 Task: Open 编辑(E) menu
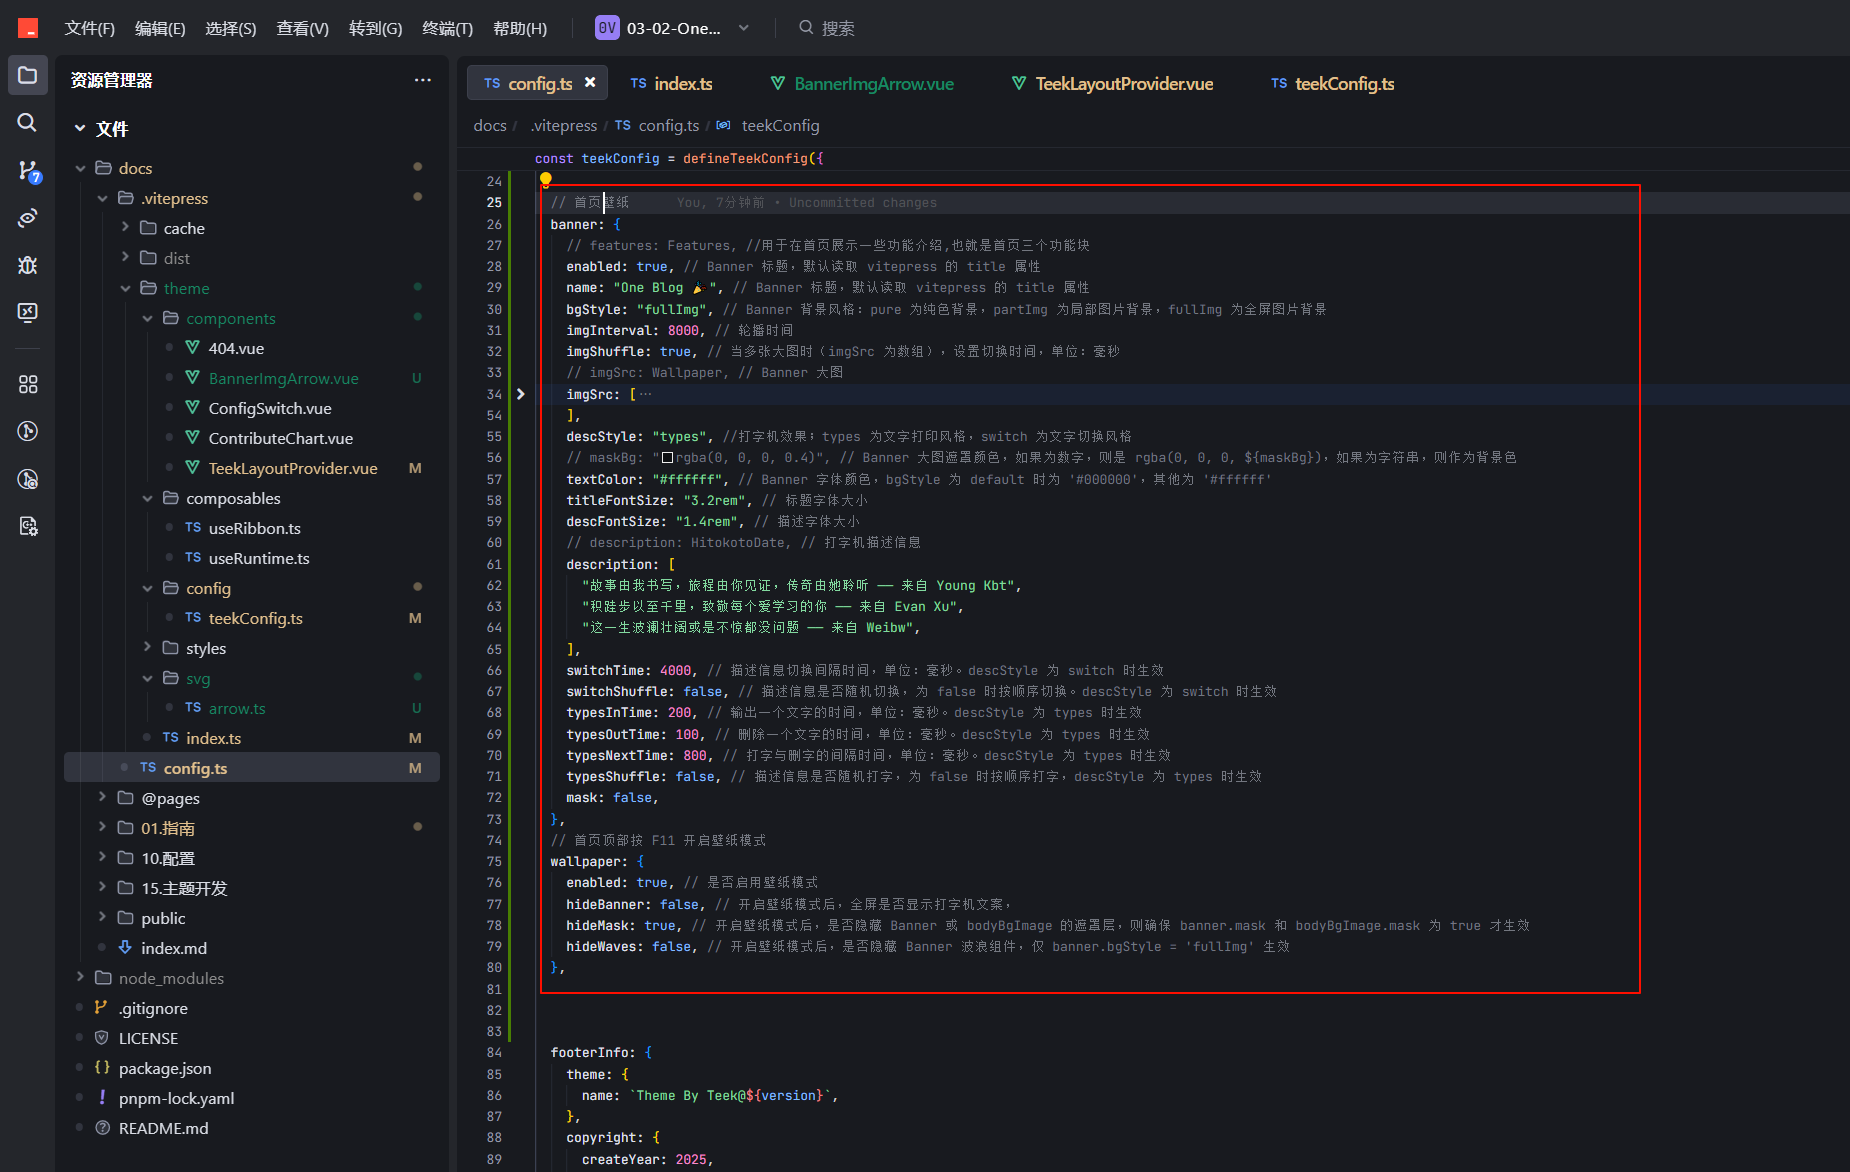pyautogui.click(x=160, y=28)
